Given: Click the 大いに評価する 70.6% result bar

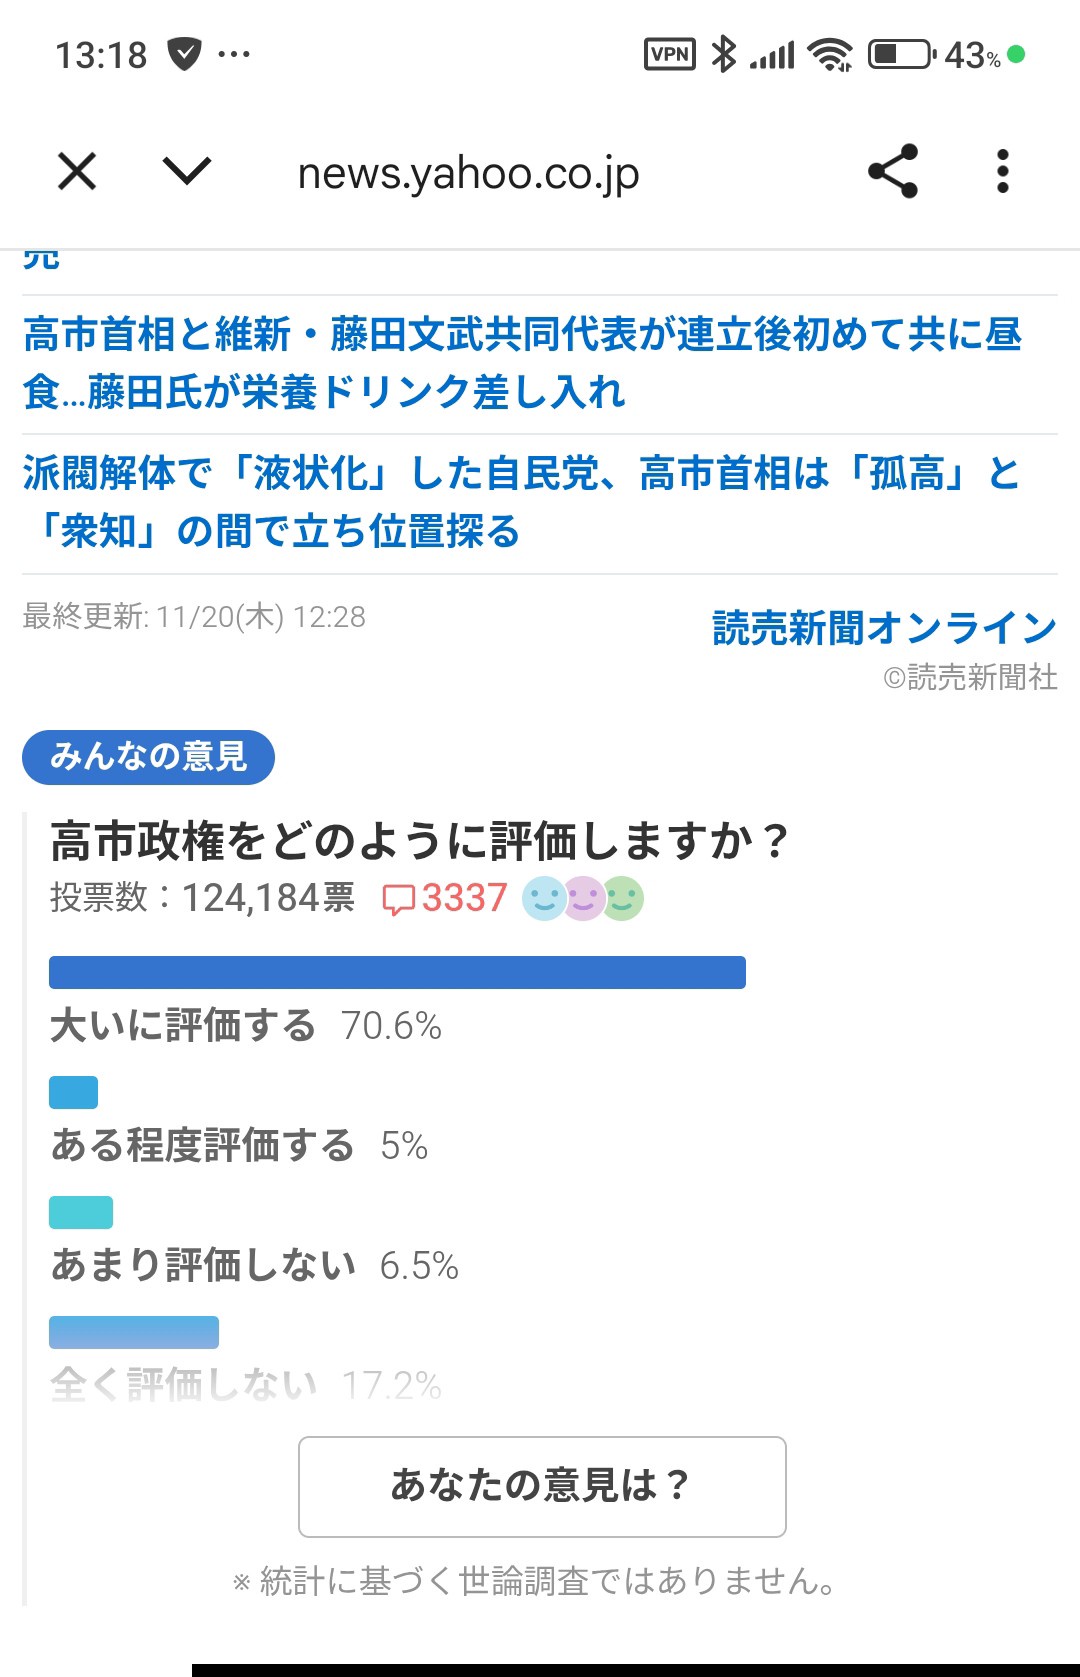Looking at the screenshot, I should click(x=397, y=973).
